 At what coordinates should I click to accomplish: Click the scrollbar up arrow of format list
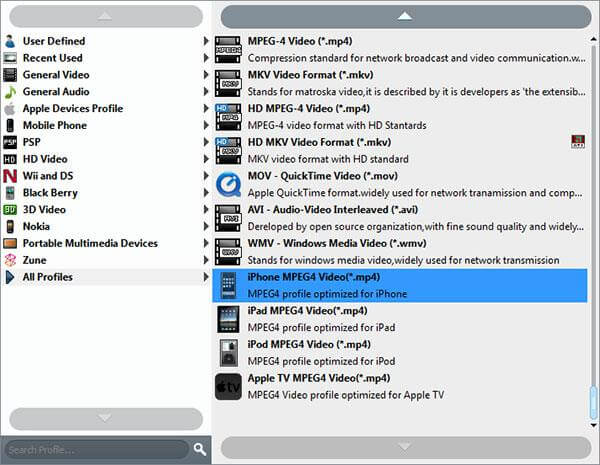click(x=593, y=39)
